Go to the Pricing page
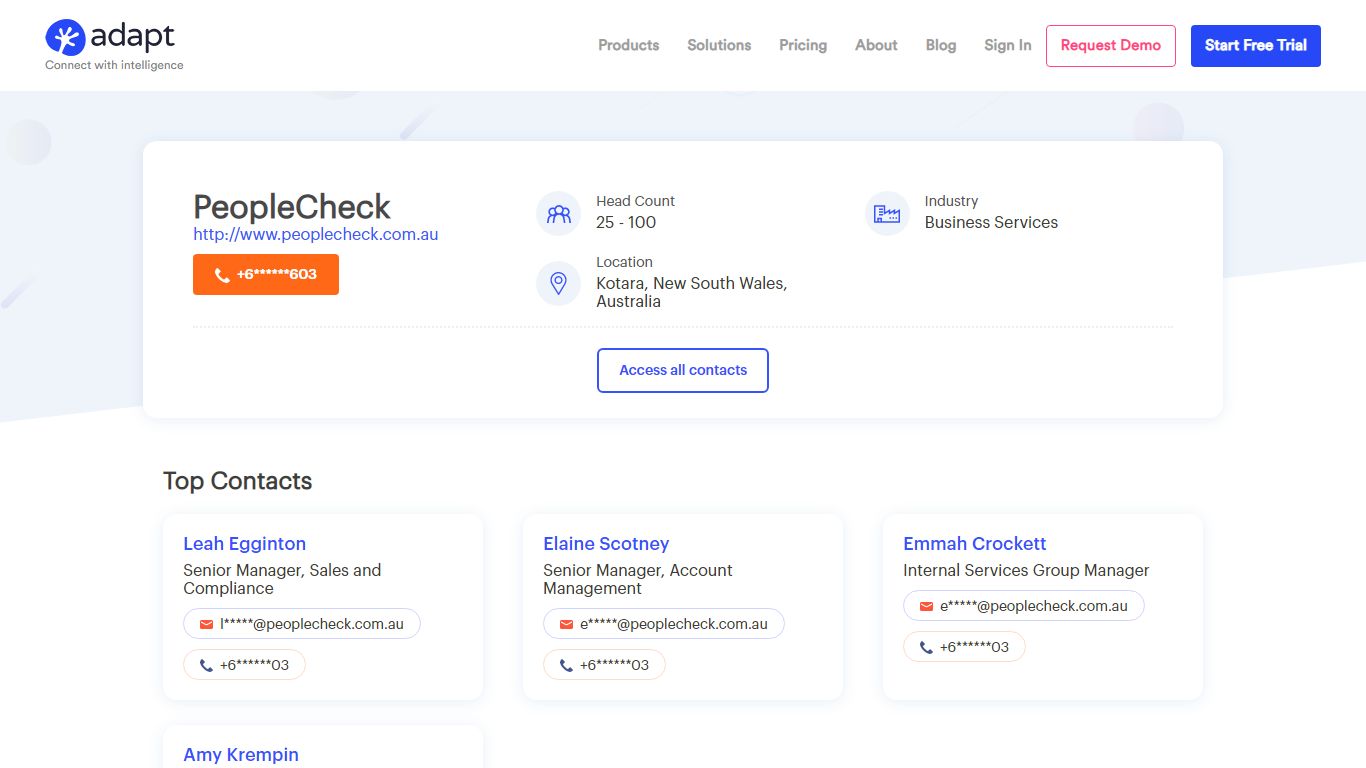 click(x=803, y=45)
